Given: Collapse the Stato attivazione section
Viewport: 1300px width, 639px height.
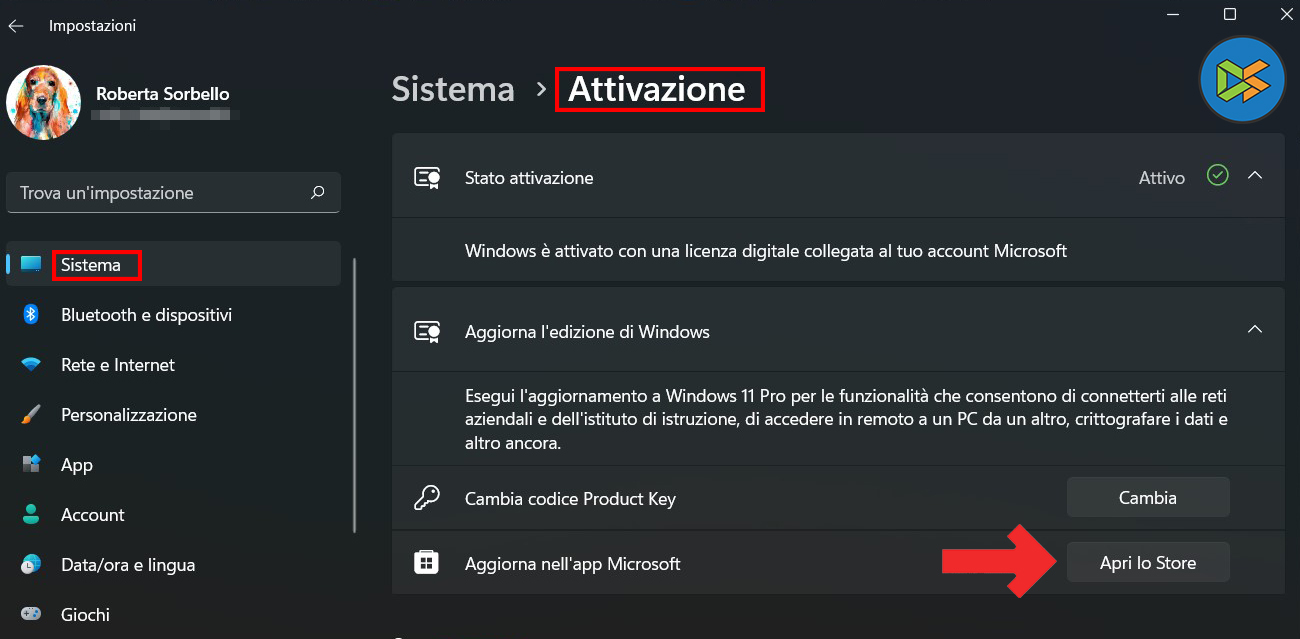Looking at the screenshot, I should click(x=1255, y=177).
